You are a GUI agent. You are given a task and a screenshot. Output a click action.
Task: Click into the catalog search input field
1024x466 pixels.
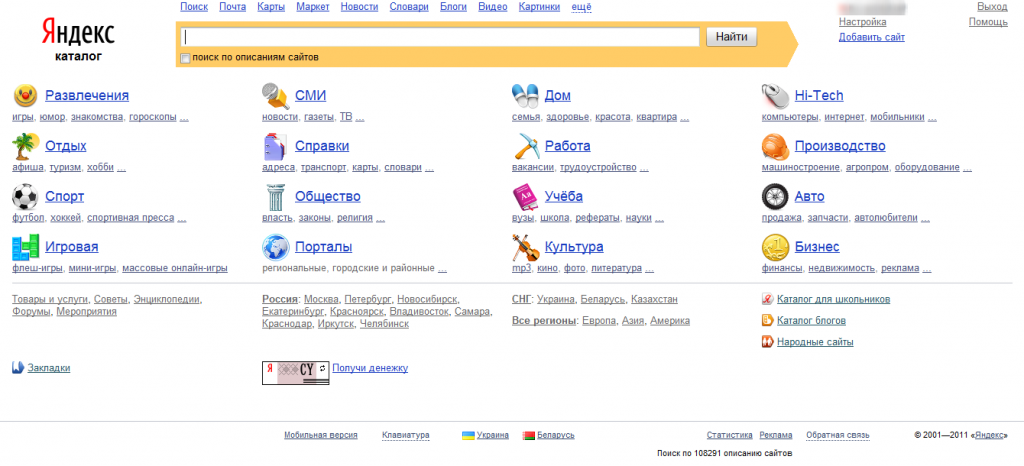tap(441, 37)
